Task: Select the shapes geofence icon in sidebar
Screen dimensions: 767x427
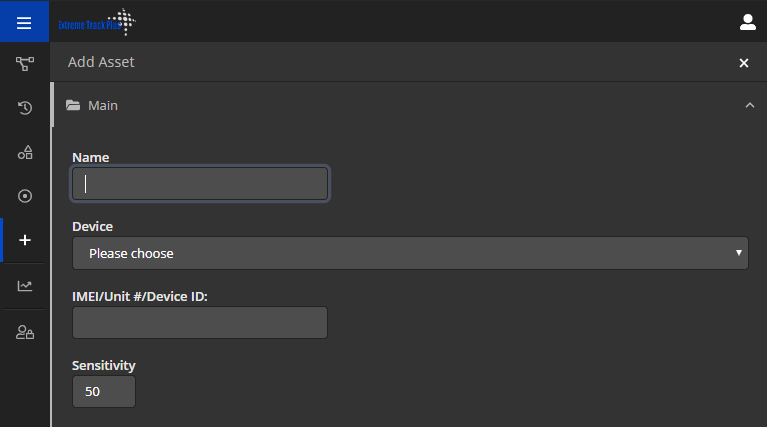Action: pyautogui.click(x=25, y=152)
